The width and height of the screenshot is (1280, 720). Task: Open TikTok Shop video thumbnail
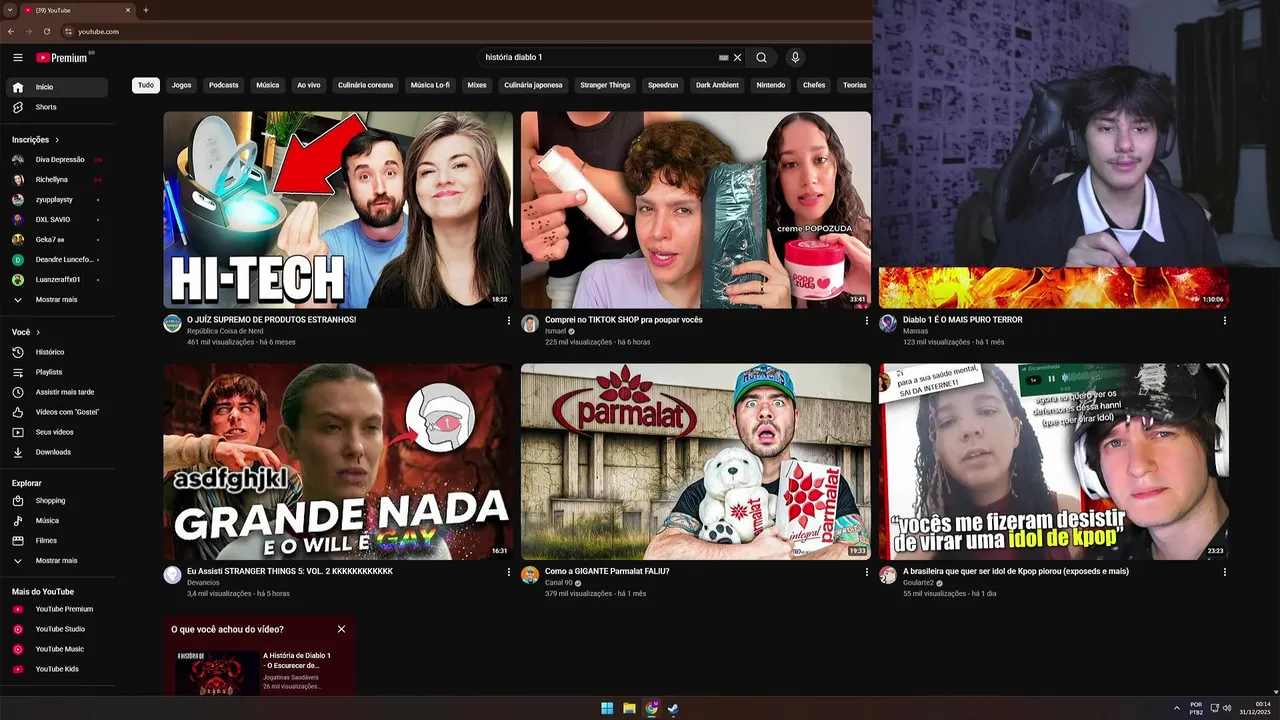click(695, 209)
